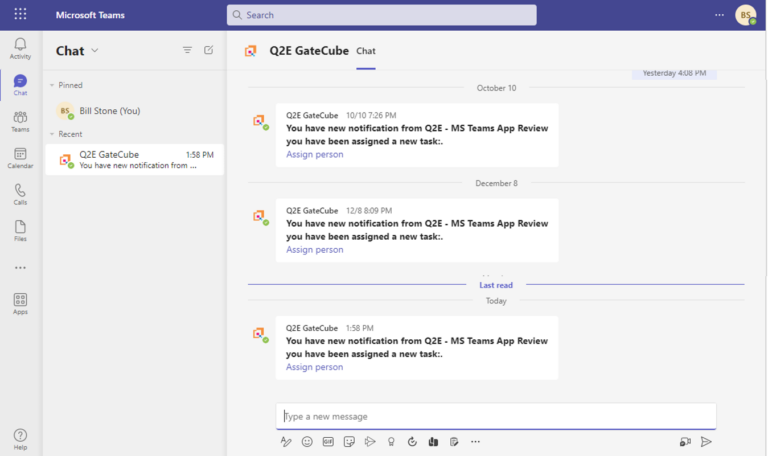
Task: Open the Calendar view
Action: [20, 158]
